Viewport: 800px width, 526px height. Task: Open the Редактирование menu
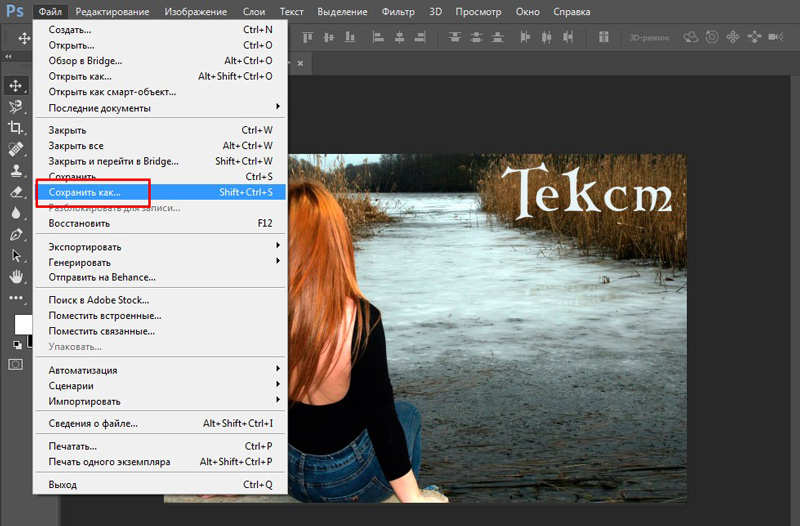112,11
